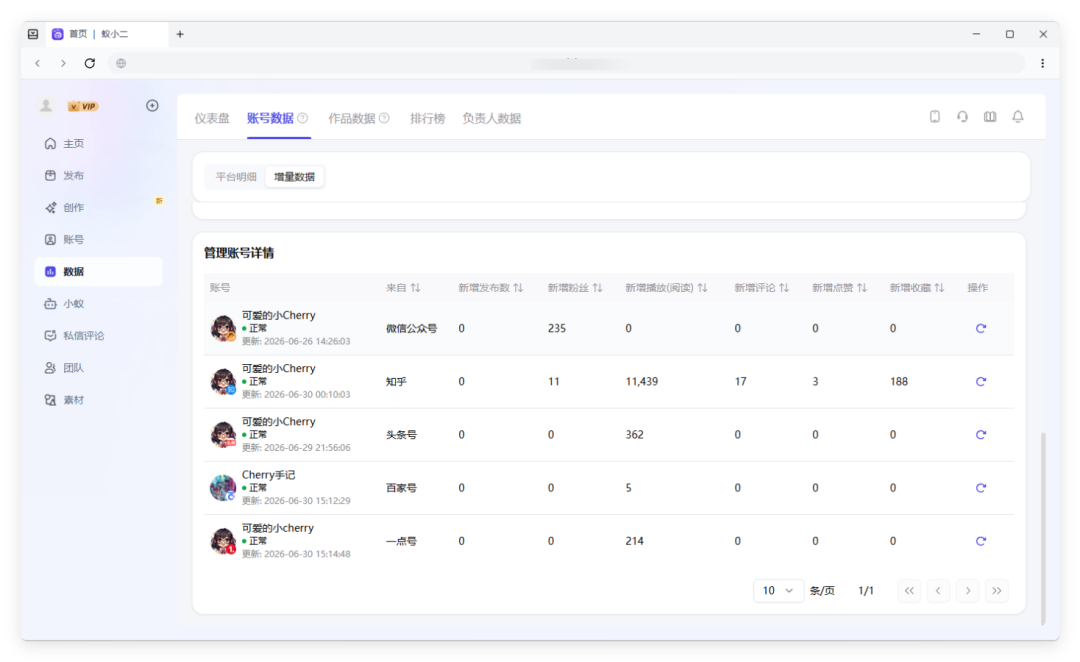Refresh the 百家号 account row
Image resolution: width=1080 pixels, height=662 pixels.
click(x=981, y=488)
